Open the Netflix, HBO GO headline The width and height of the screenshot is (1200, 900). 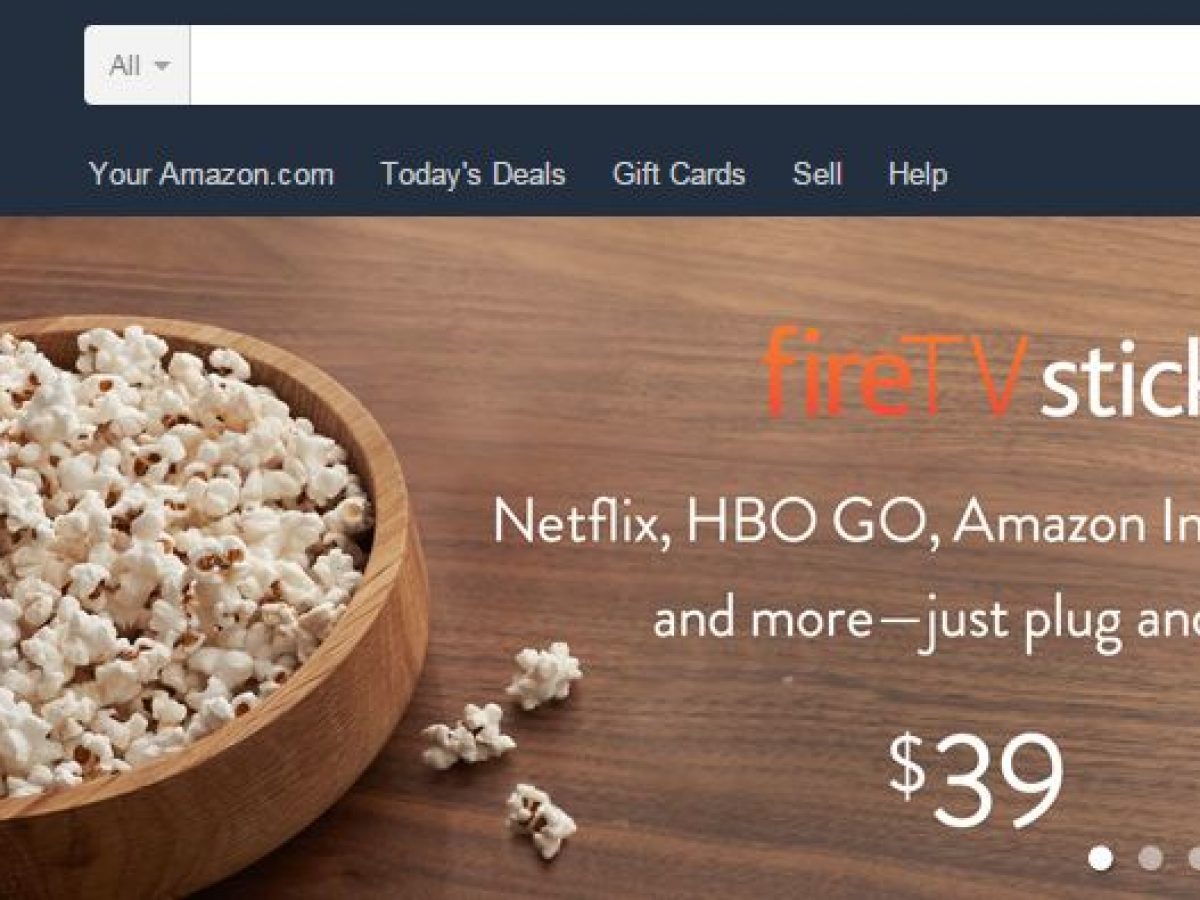846,522
